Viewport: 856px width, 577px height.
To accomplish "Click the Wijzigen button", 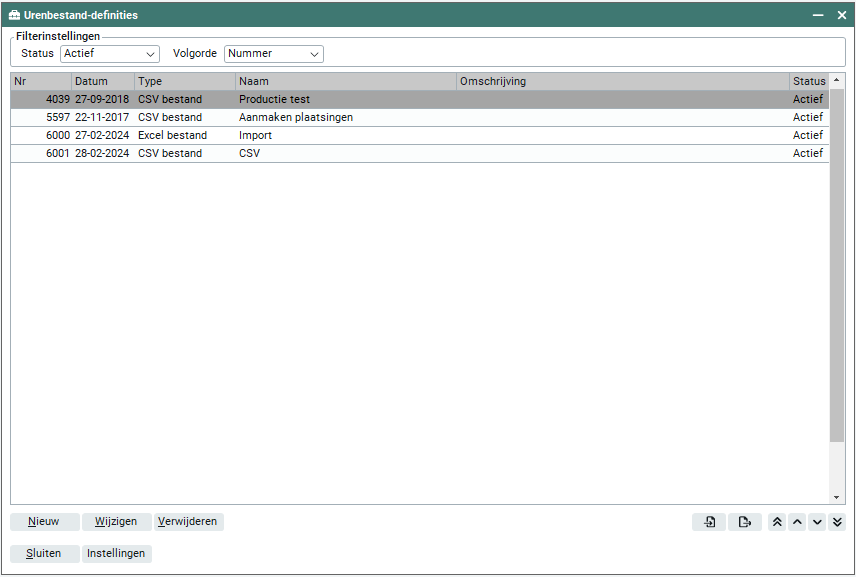I will point(116,522).
